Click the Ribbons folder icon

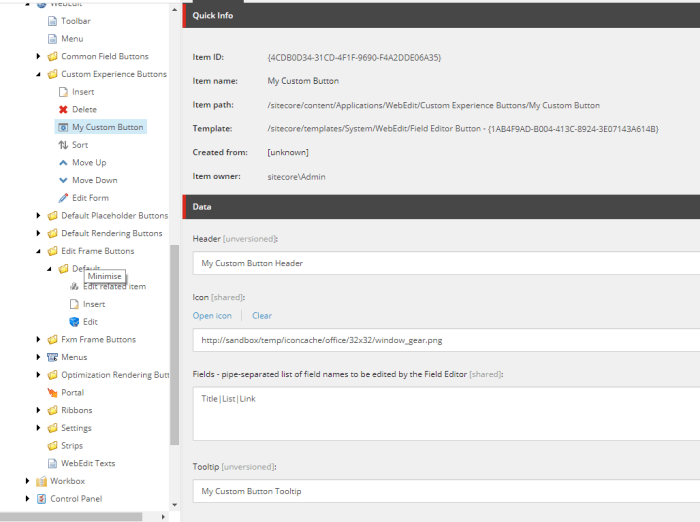point(52,410)
